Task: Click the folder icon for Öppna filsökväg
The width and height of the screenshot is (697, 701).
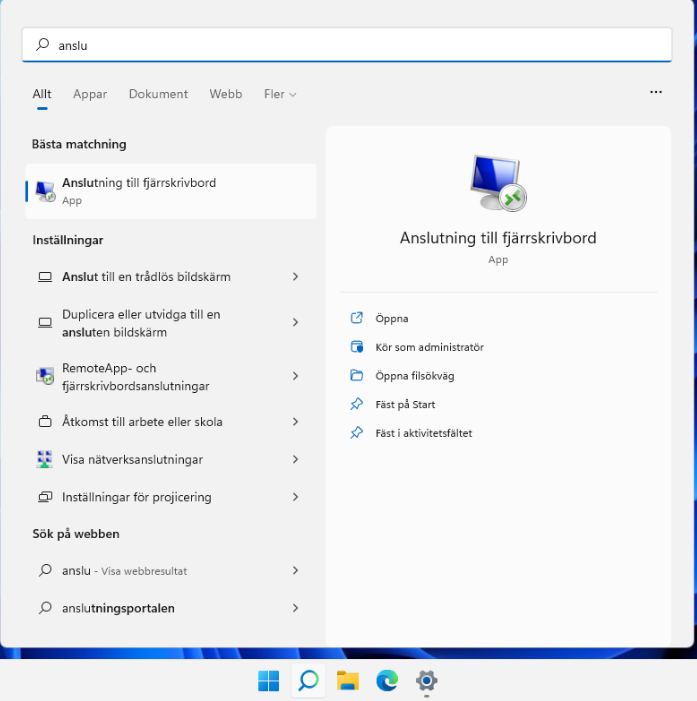Action: [356, 375]
